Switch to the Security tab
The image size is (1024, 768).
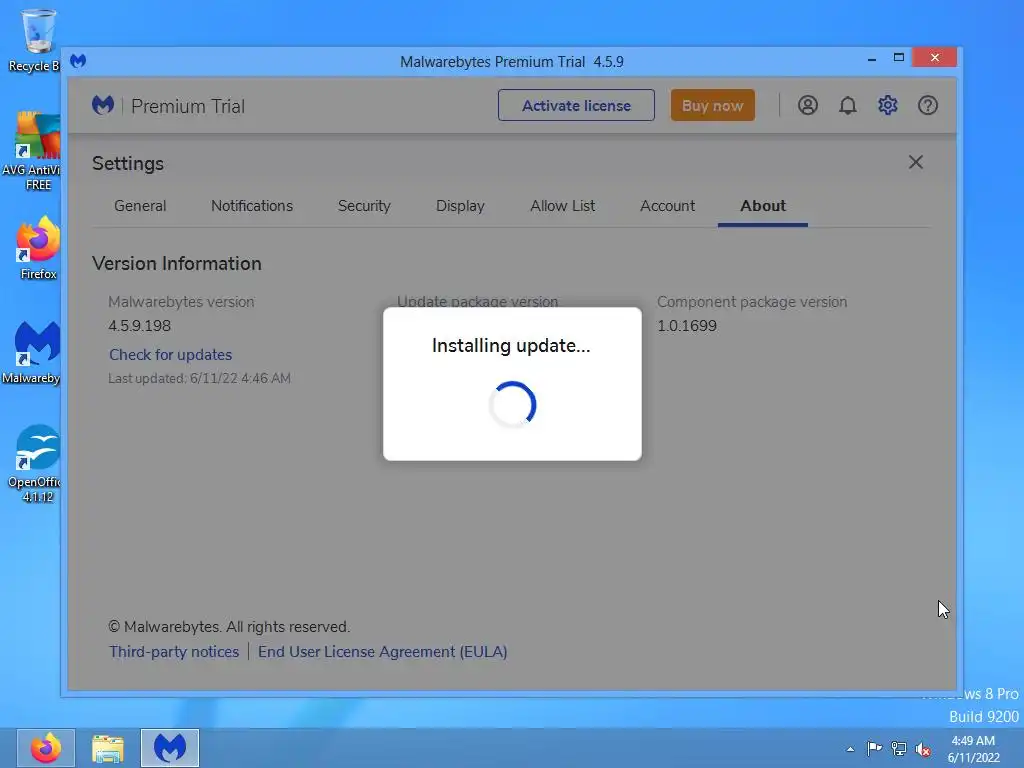pyautogui.click(x=364, y=206)
